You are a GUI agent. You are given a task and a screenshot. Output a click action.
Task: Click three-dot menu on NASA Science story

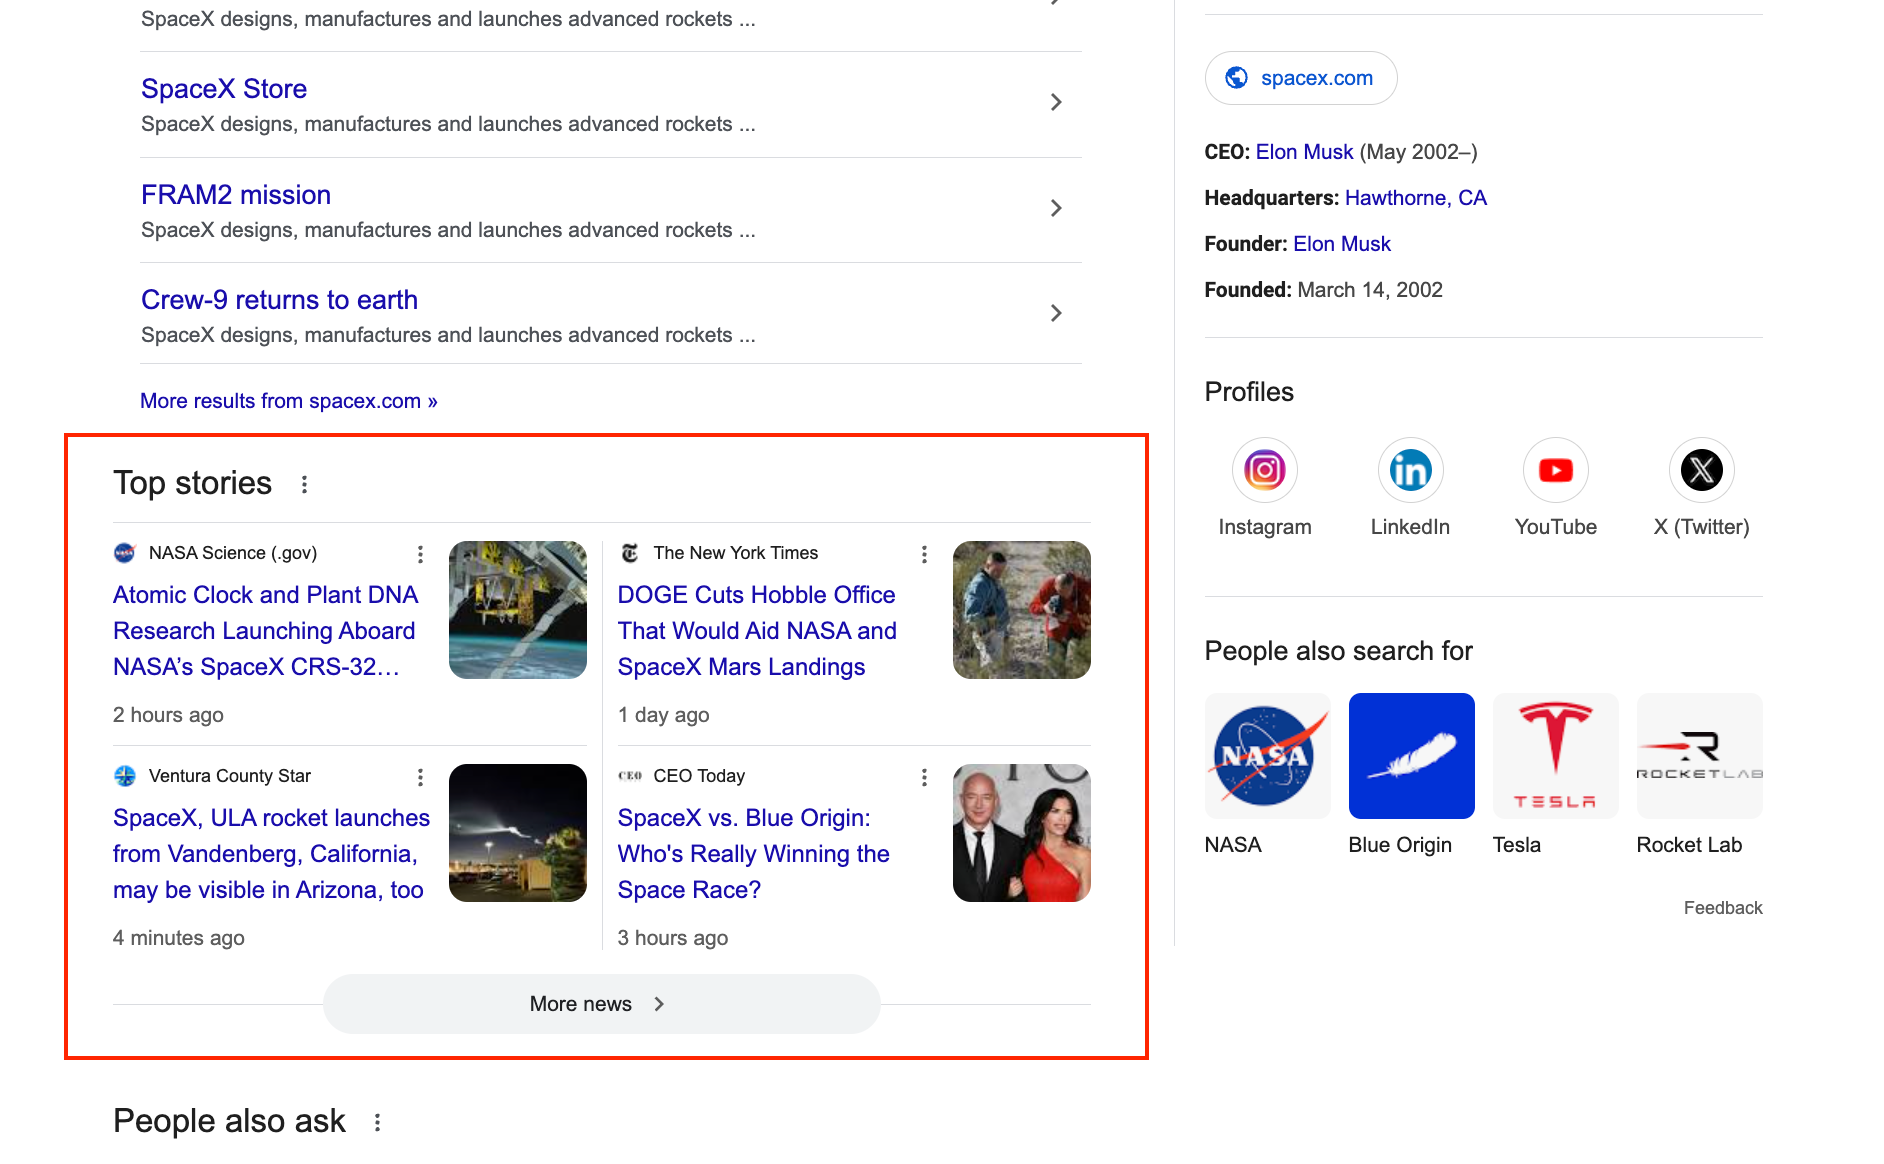coord(420,554)
